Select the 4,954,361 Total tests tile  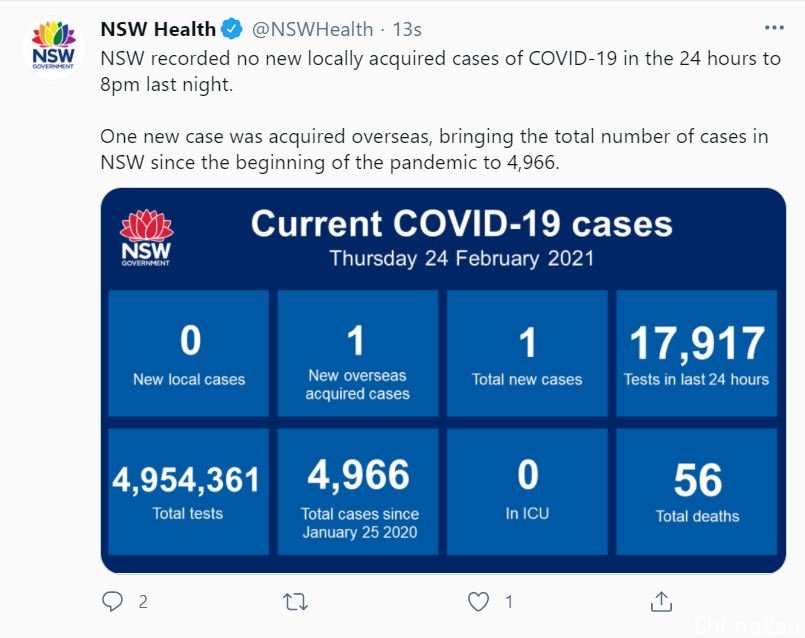click(x=188, y=492)
